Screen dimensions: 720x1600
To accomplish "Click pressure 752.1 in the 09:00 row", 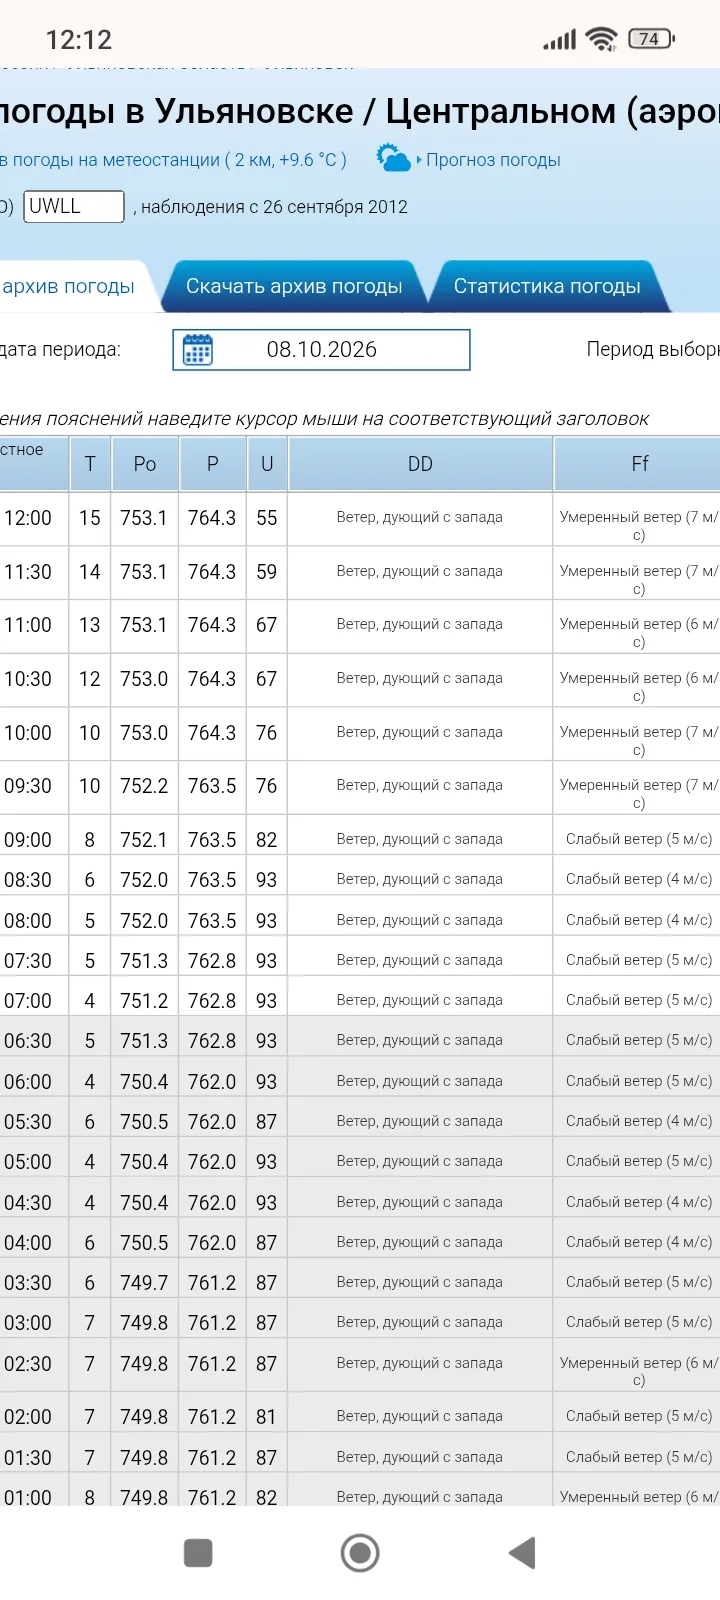I will pyautogui.click(x=145, y=840).
